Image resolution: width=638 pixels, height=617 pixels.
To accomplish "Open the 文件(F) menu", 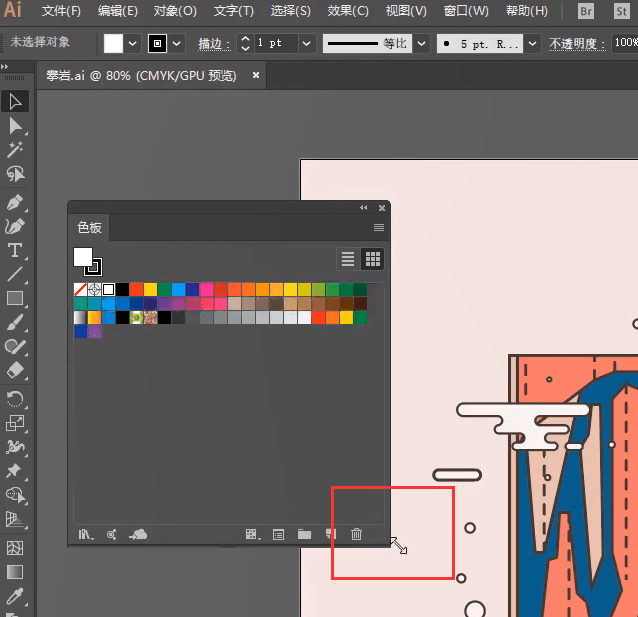I will [61, 11].
